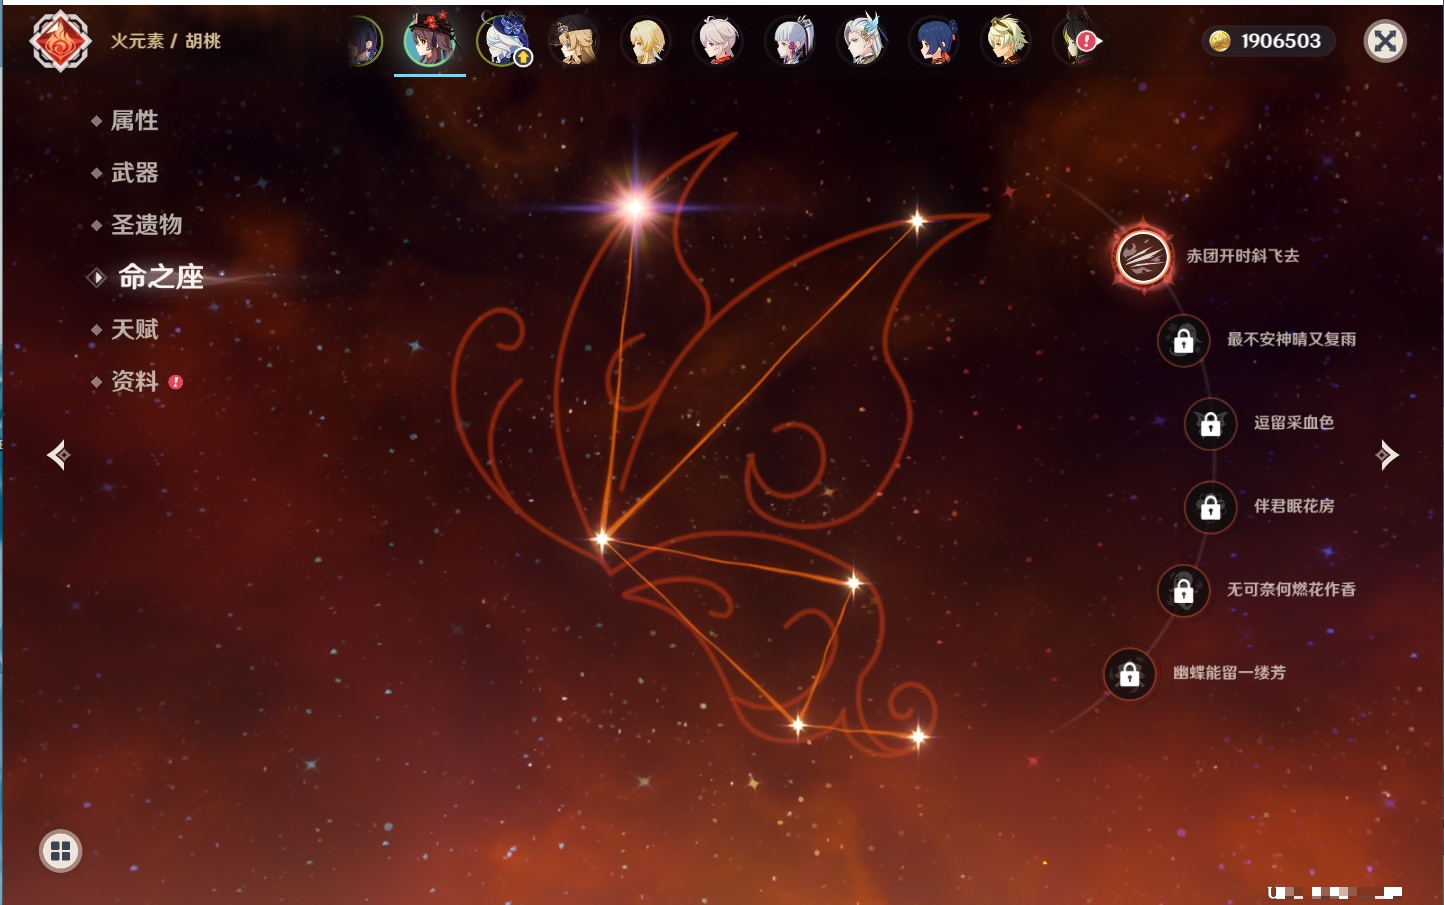Open the unlocked constellation 赤团开时斜飞去
Viewport: 1444px width, 905px height.
click(1143, 257)
